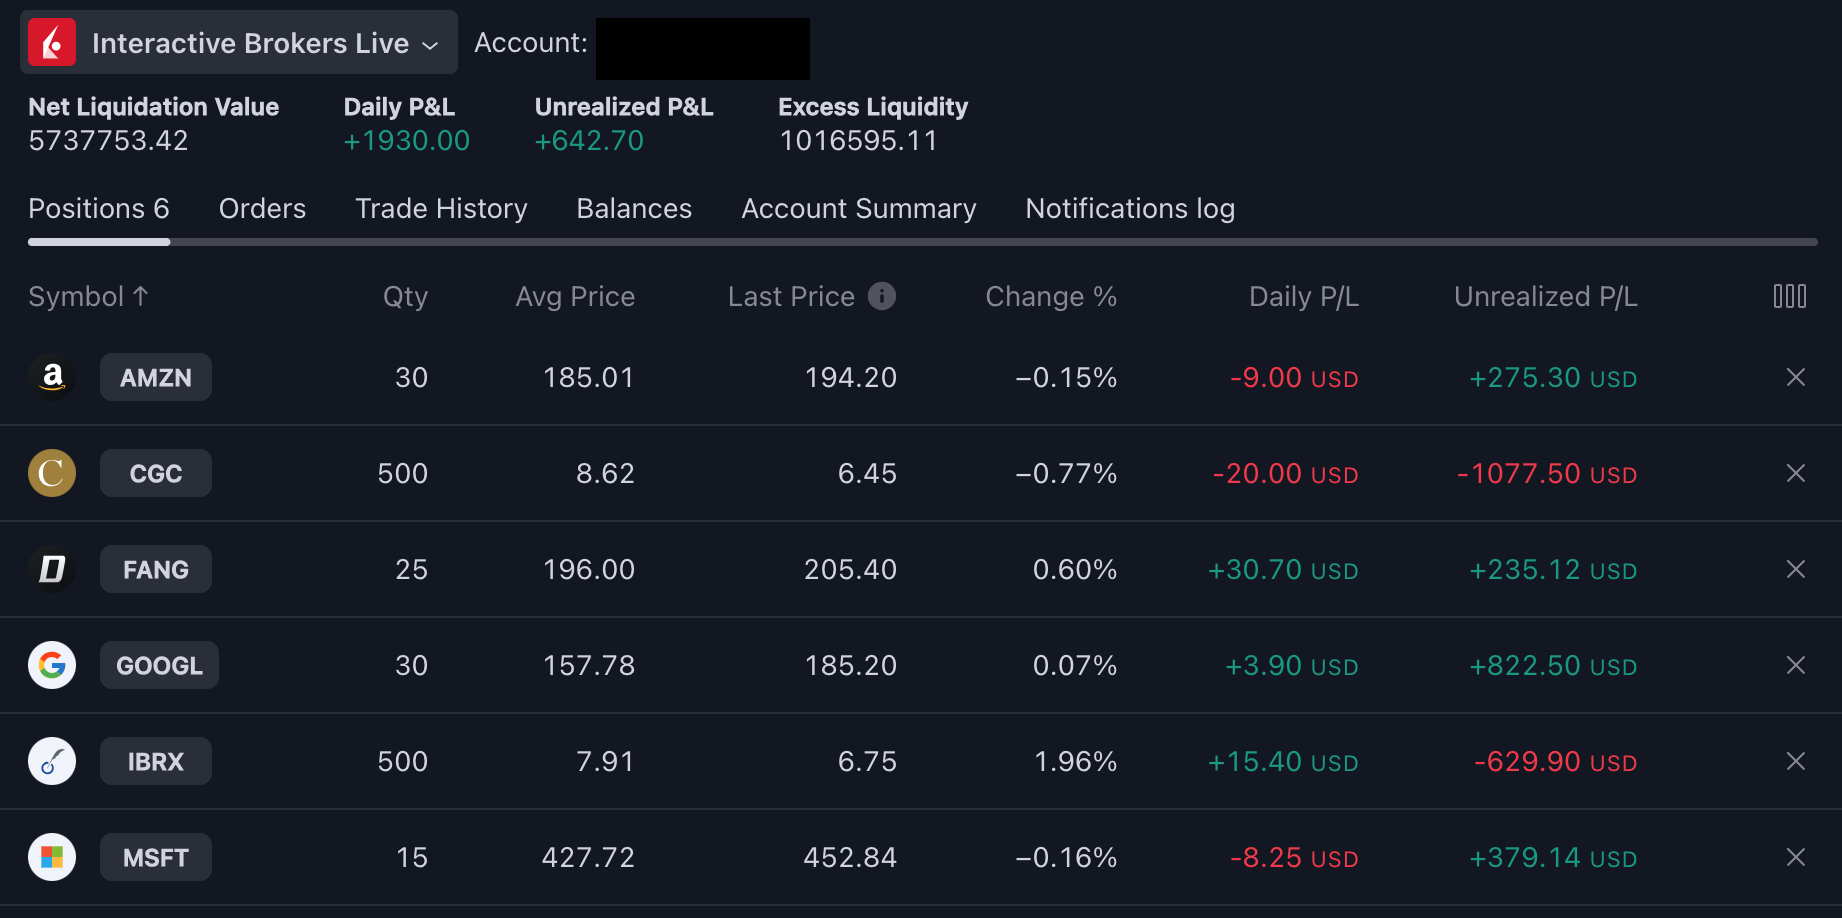Click the Google logo icon
The height and width of the screenshot is (918, 1842).
coord(52,665)
